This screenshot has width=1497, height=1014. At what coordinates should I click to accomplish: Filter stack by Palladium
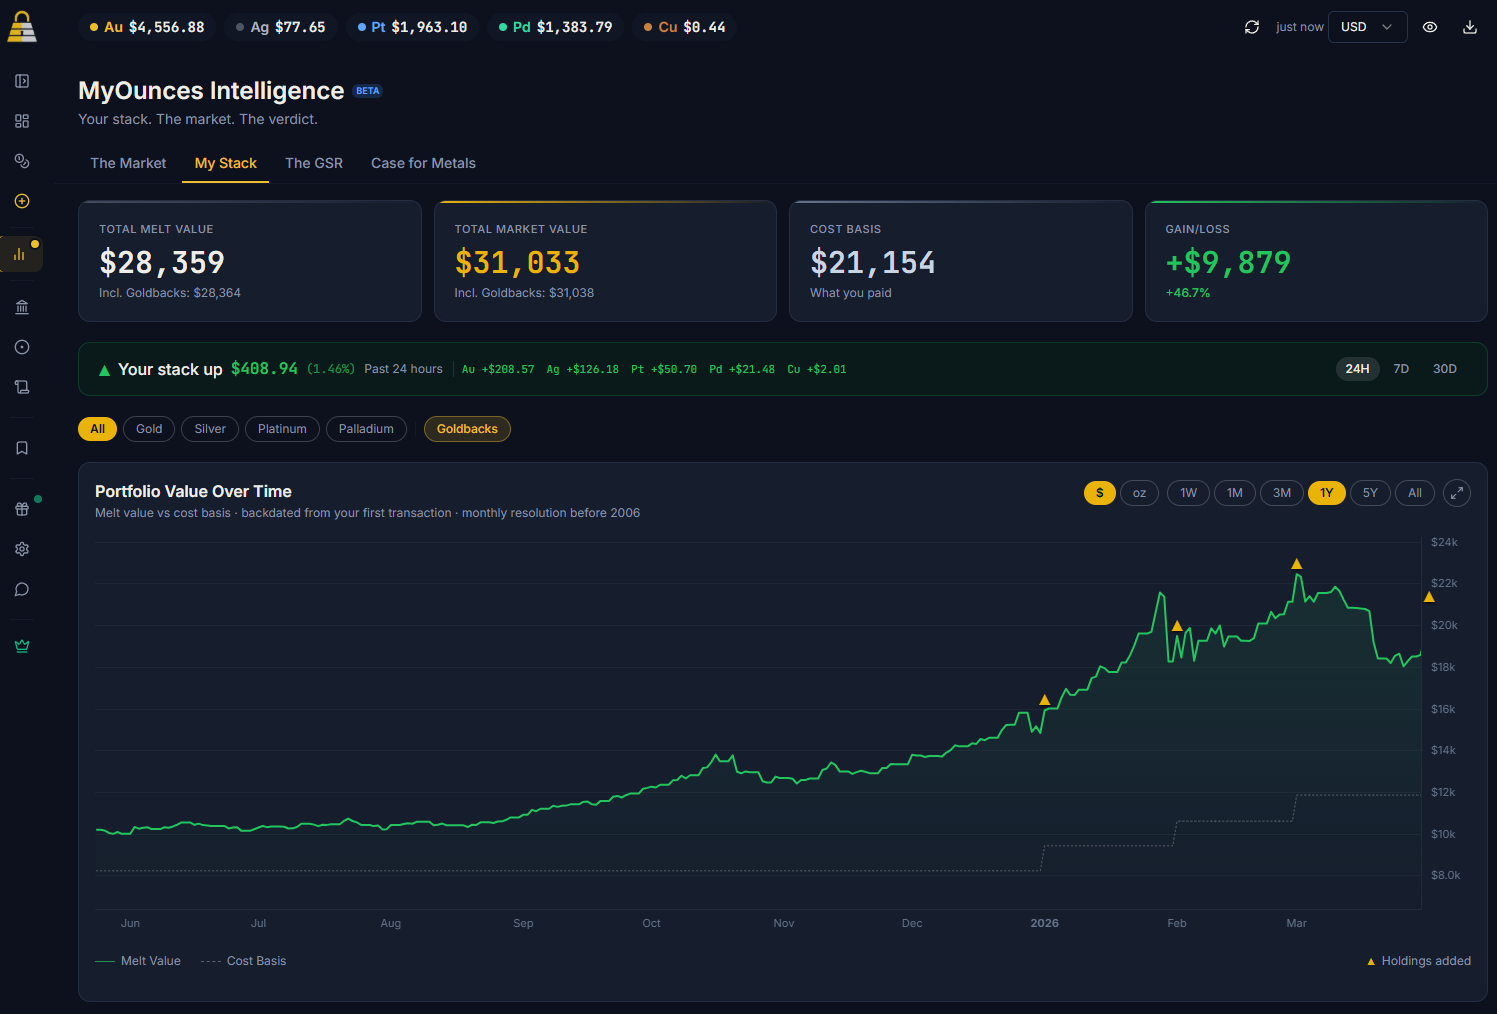(366, 429)
